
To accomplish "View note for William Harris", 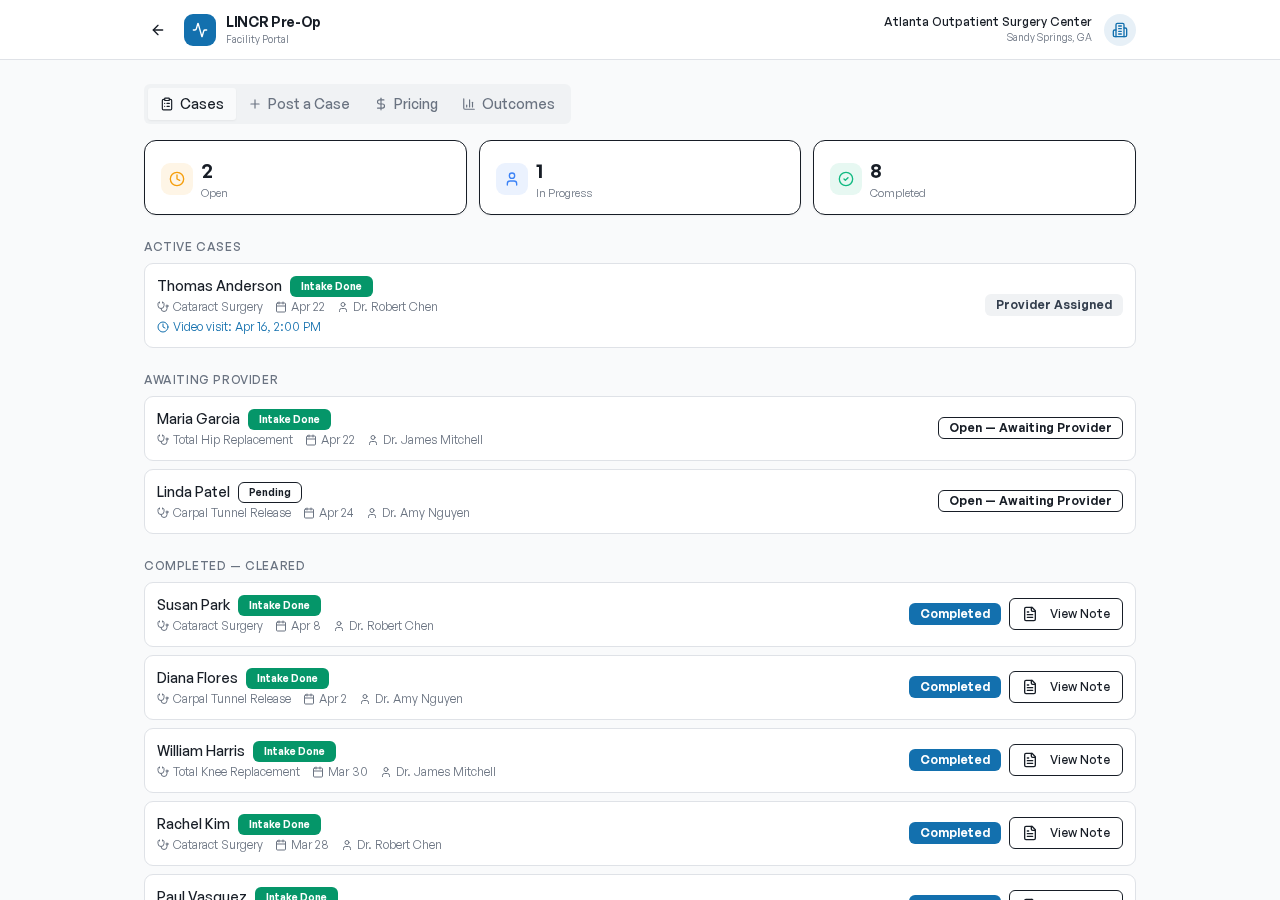I will (x=1065, y=760).
